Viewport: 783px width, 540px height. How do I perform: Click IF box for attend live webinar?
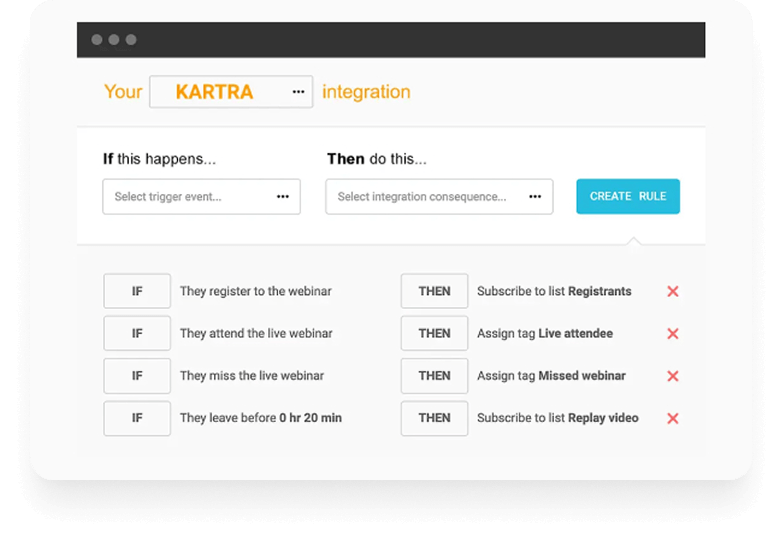point(137,334)
